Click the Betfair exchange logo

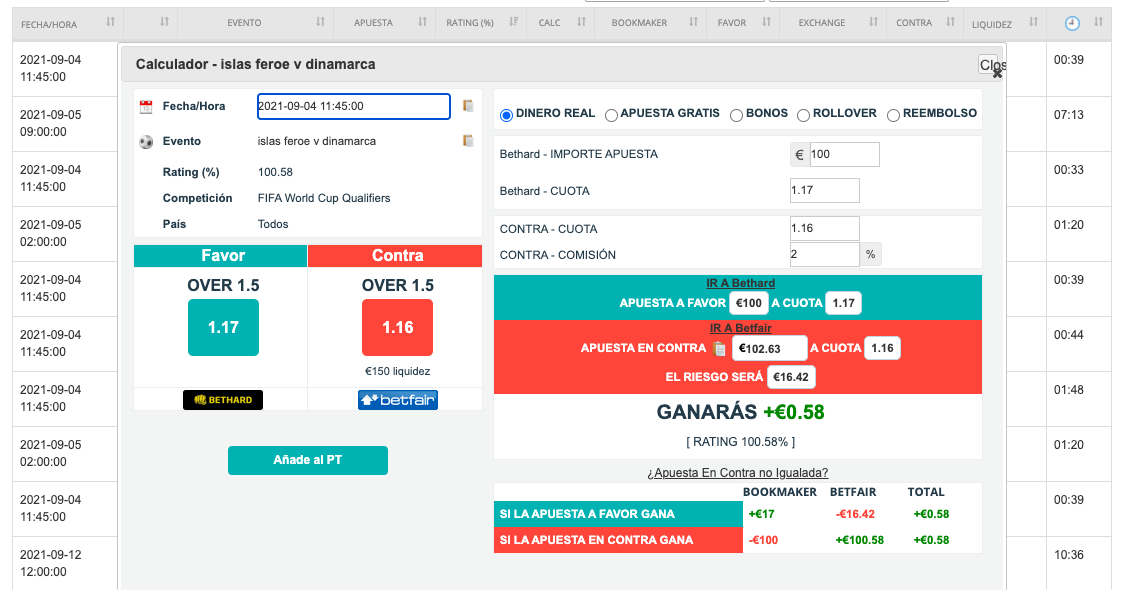tap(397, 400)
